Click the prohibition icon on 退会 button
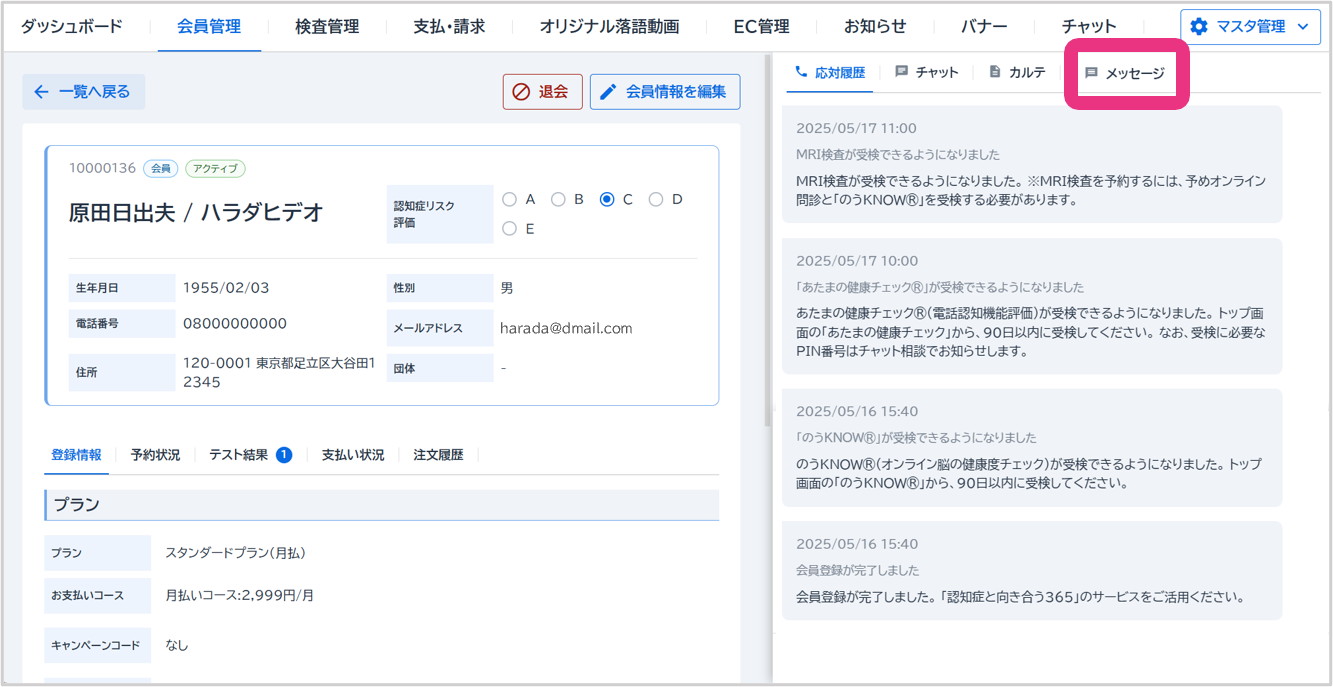This screenshot has width=1333, height=687. (x=521, y=92)
